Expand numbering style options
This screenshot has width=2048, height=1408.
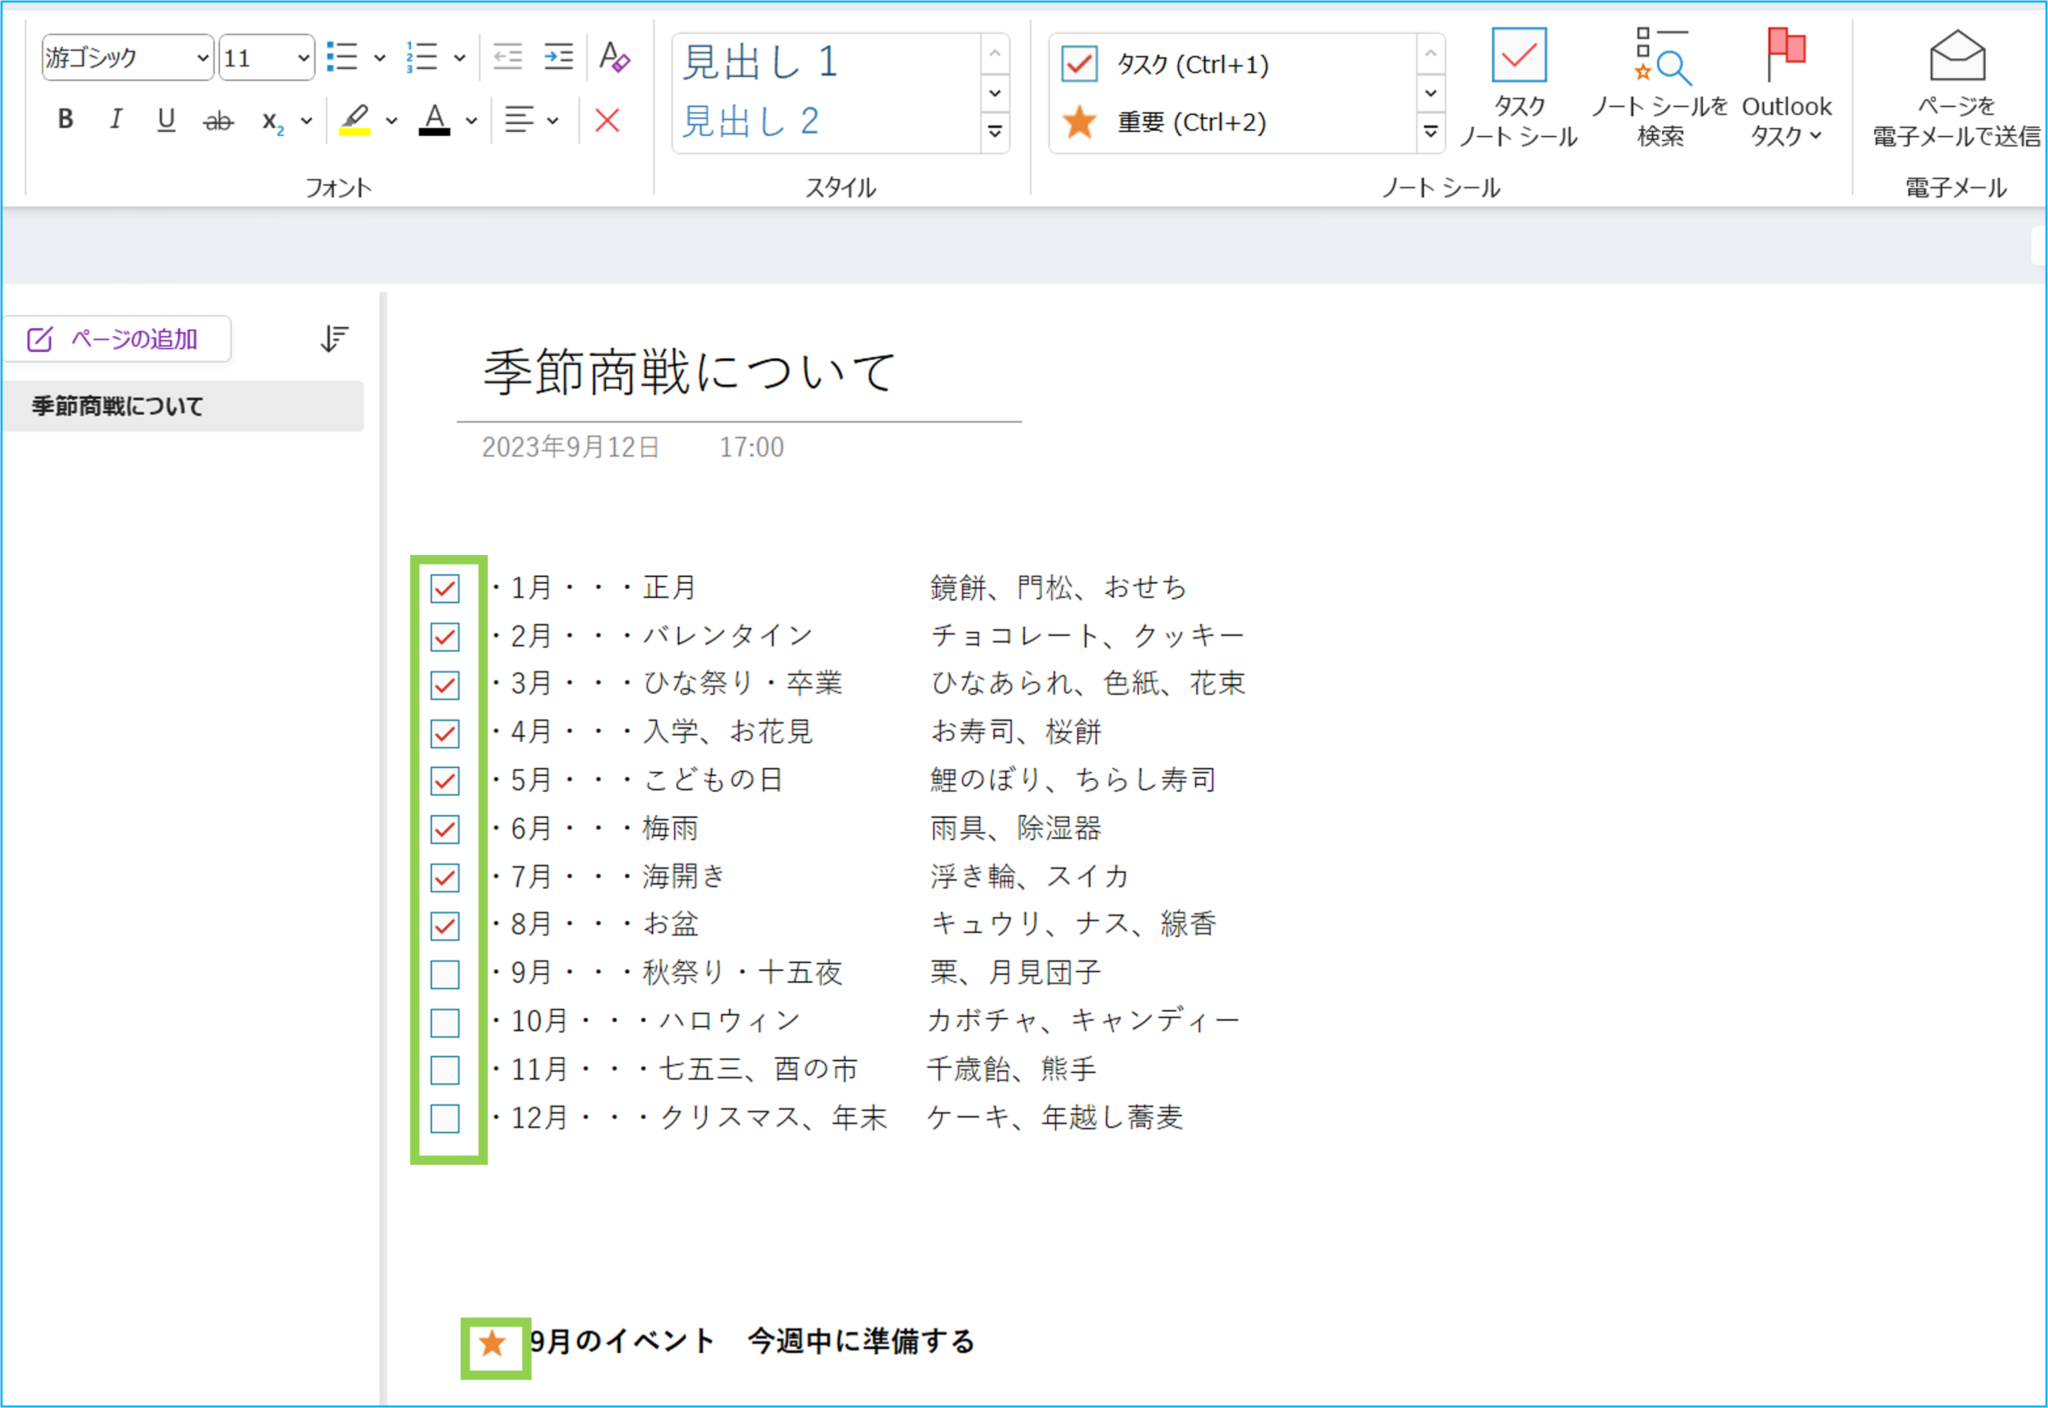tap(460, 58)
